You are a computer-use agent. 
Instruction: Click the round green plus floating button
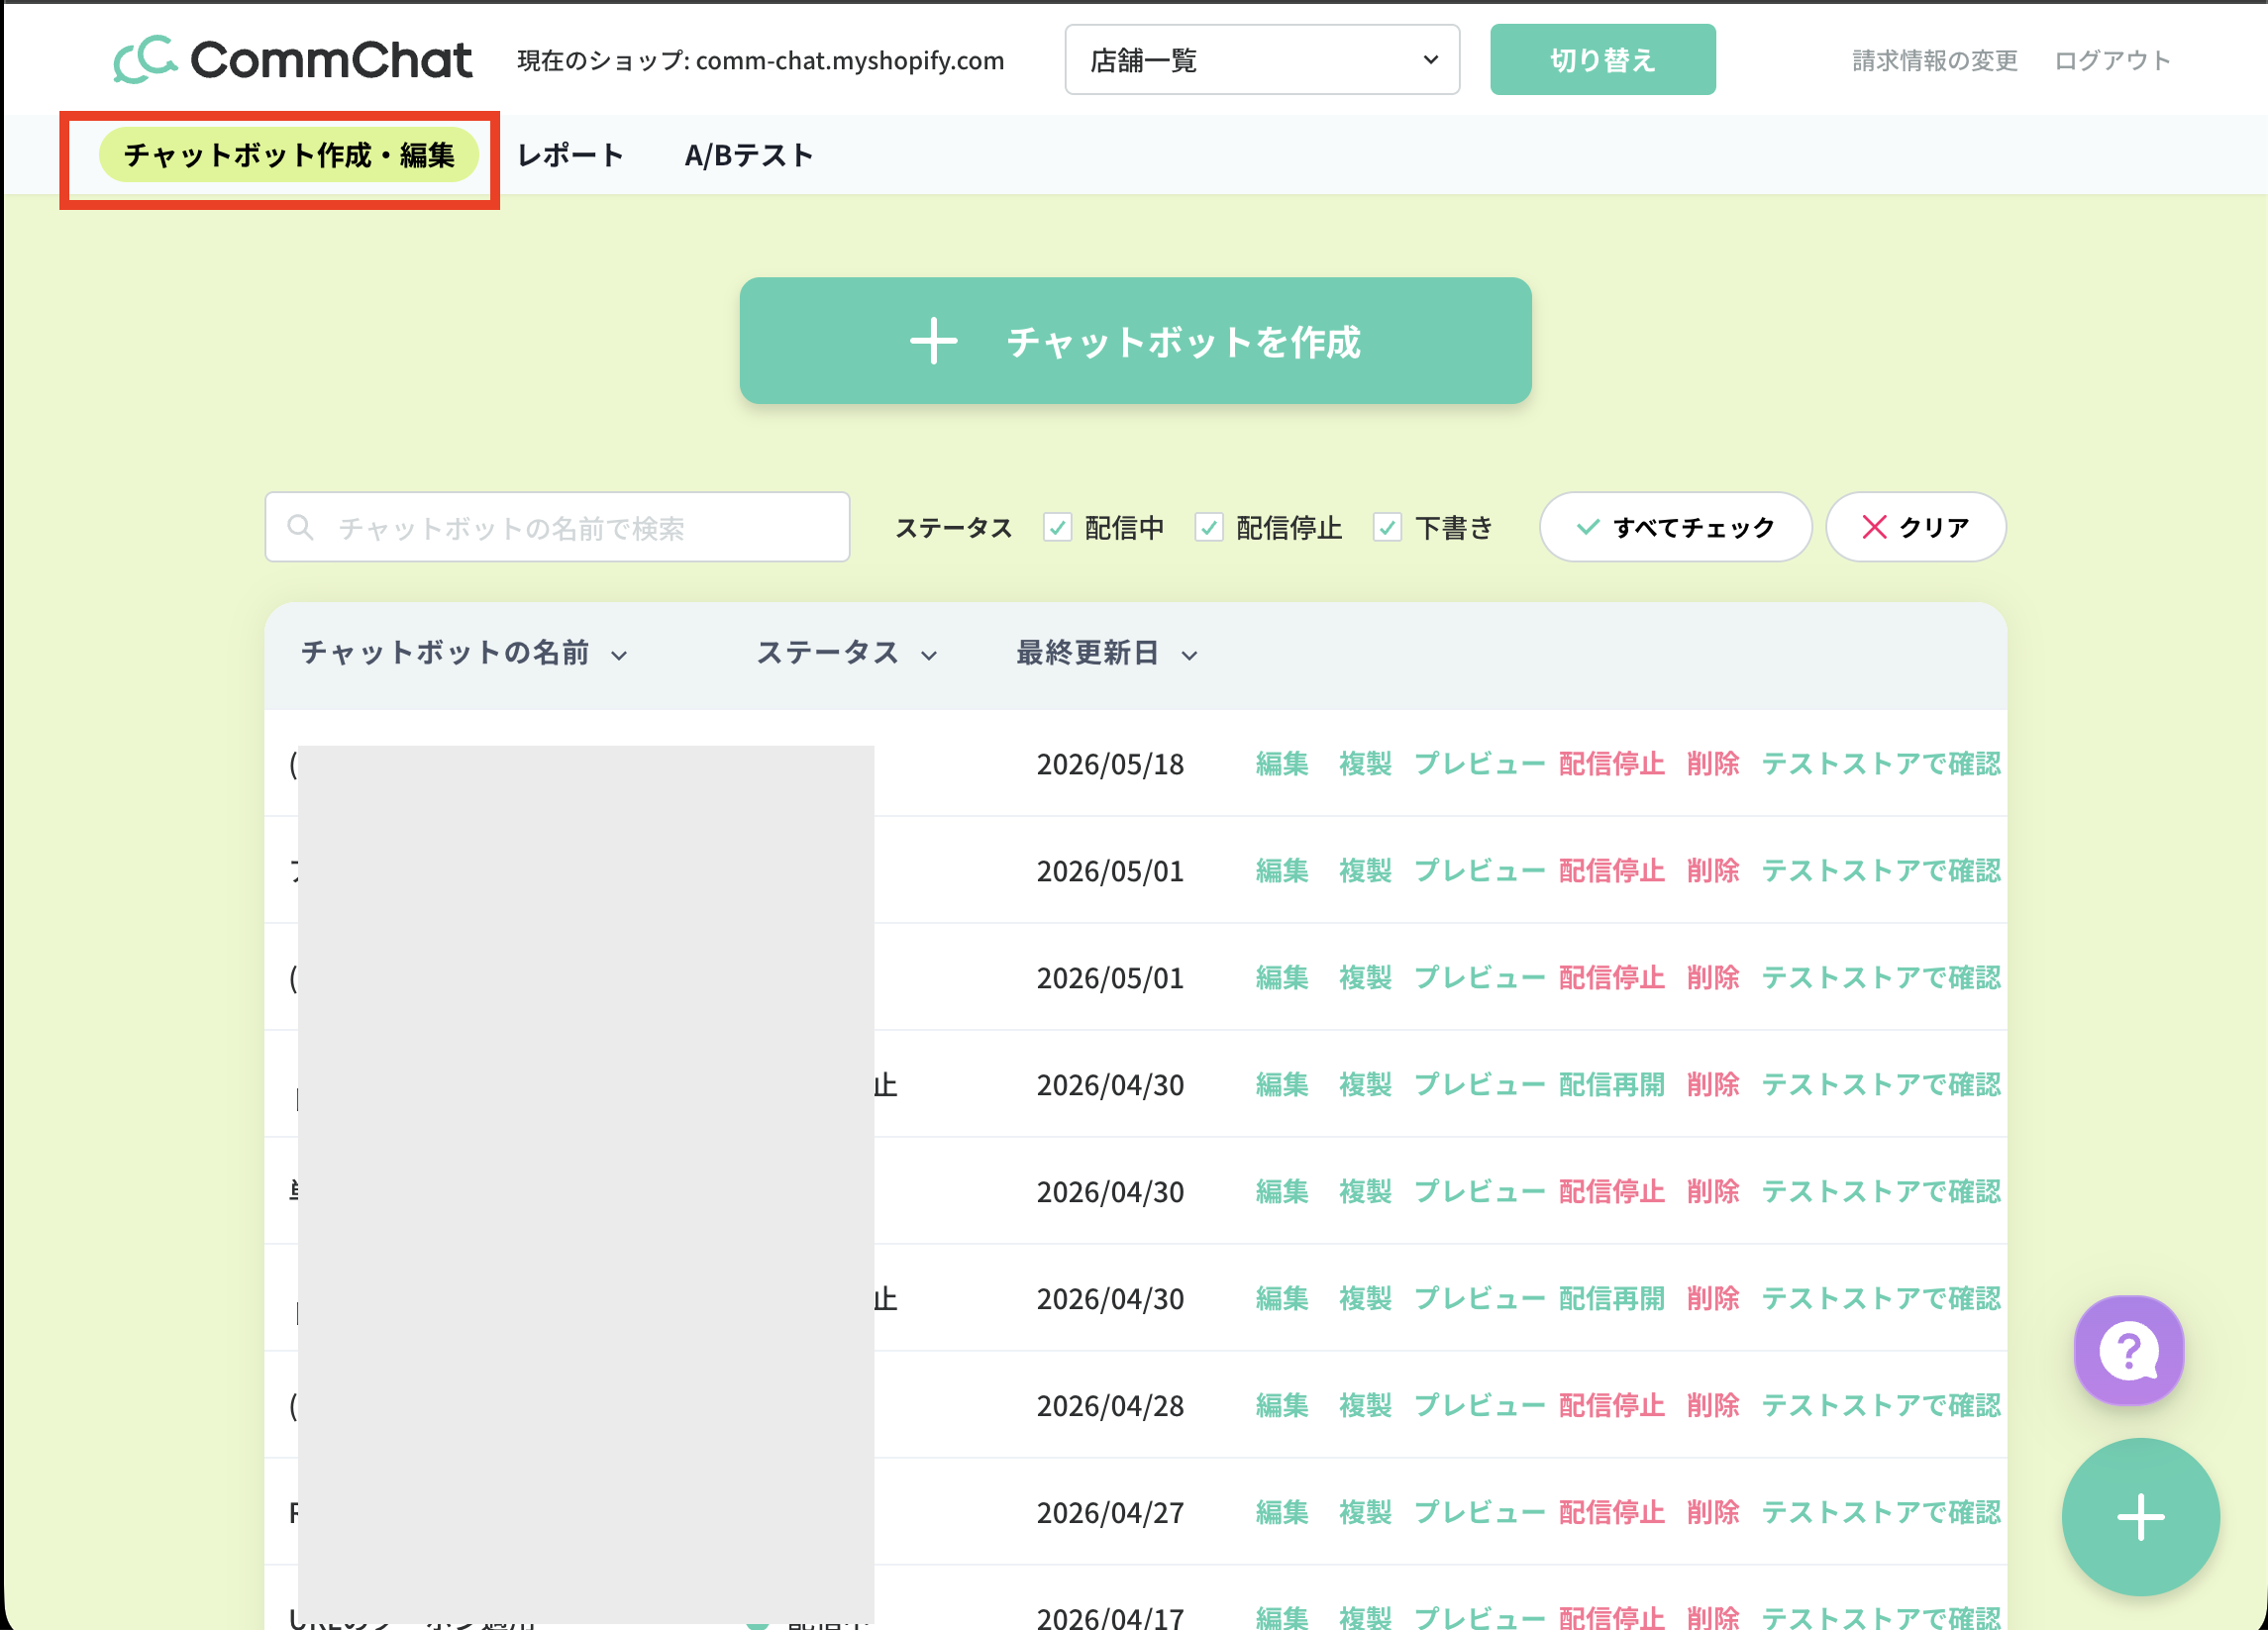(2140, 1517)
